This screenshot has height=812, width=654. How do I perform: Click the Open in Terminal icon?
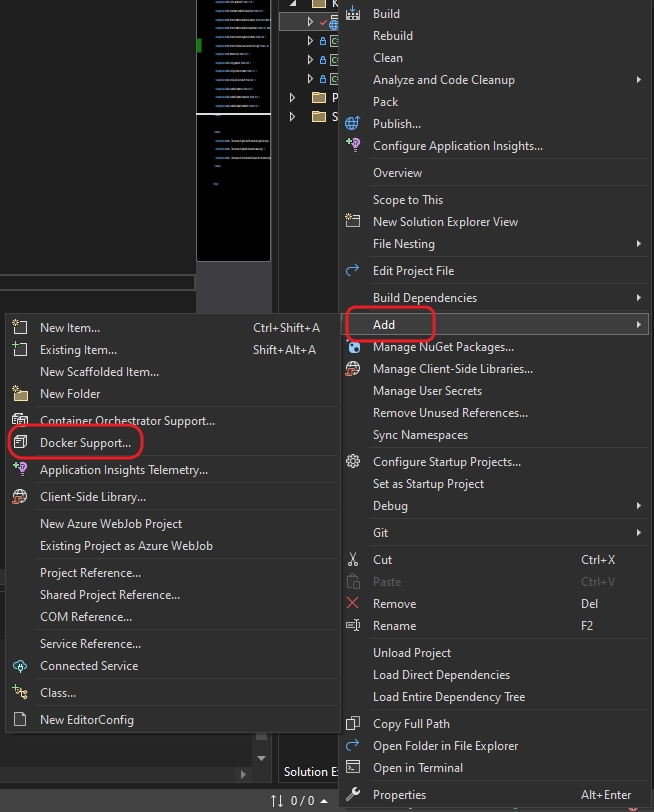(352, 768)
